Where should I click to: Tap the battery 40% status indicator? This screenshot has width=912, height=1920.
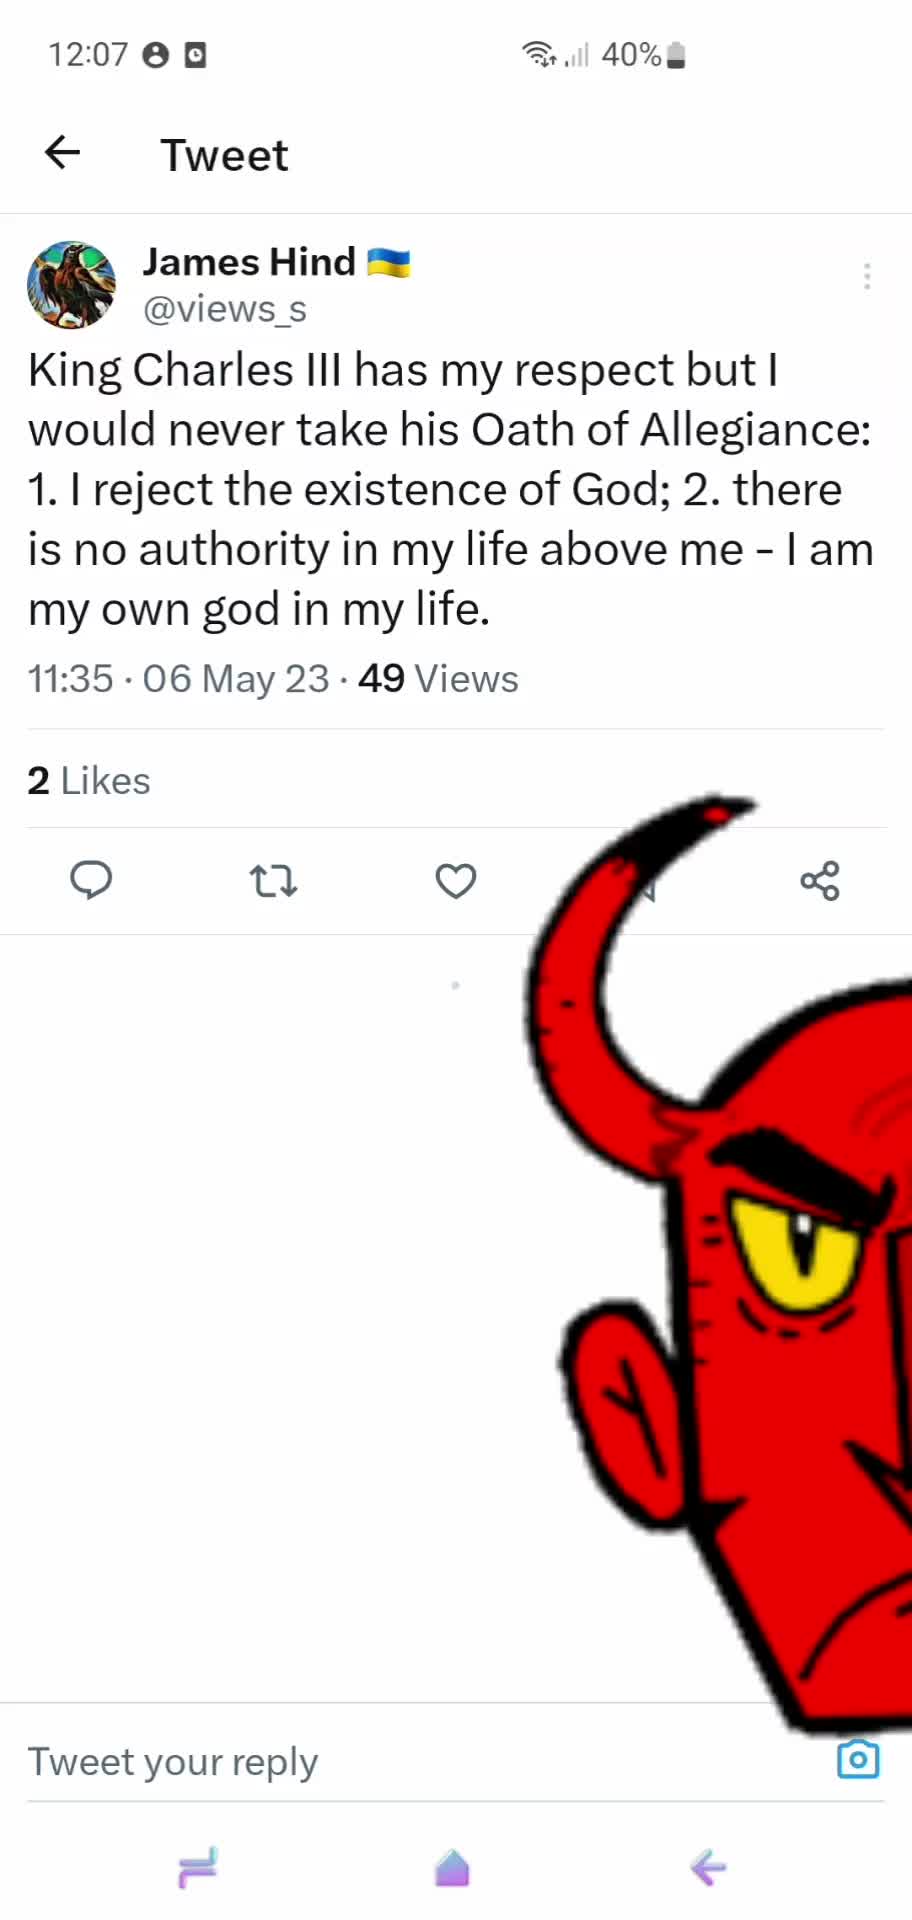pos(643,54)
